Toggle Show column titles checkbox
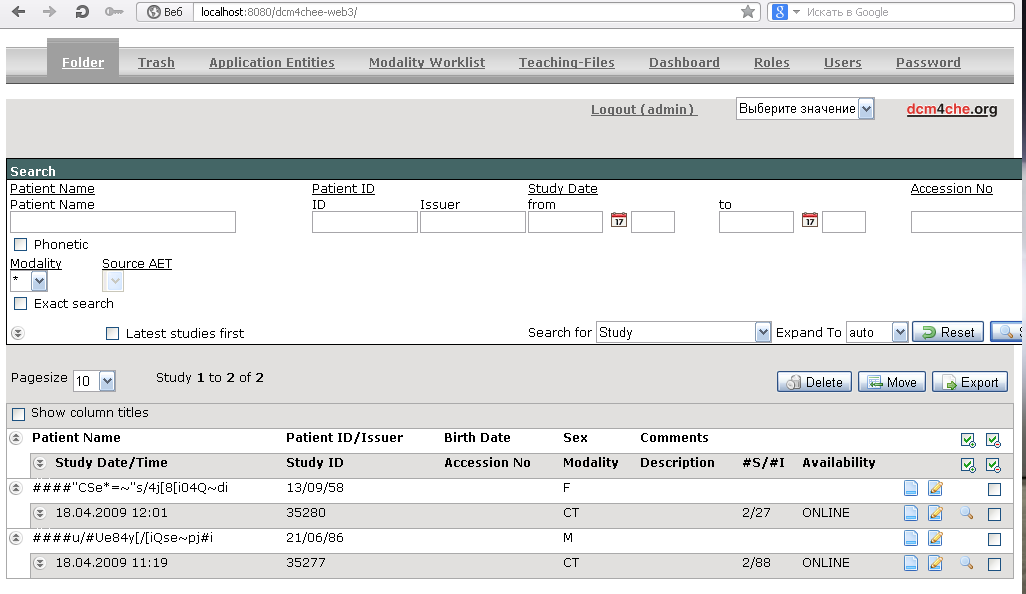This screenshot has height=594, width=1026. coord(18,413)
